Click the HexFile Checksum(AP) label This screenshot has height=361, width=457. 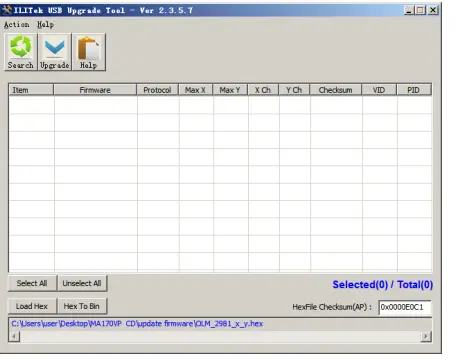point(332,307)
